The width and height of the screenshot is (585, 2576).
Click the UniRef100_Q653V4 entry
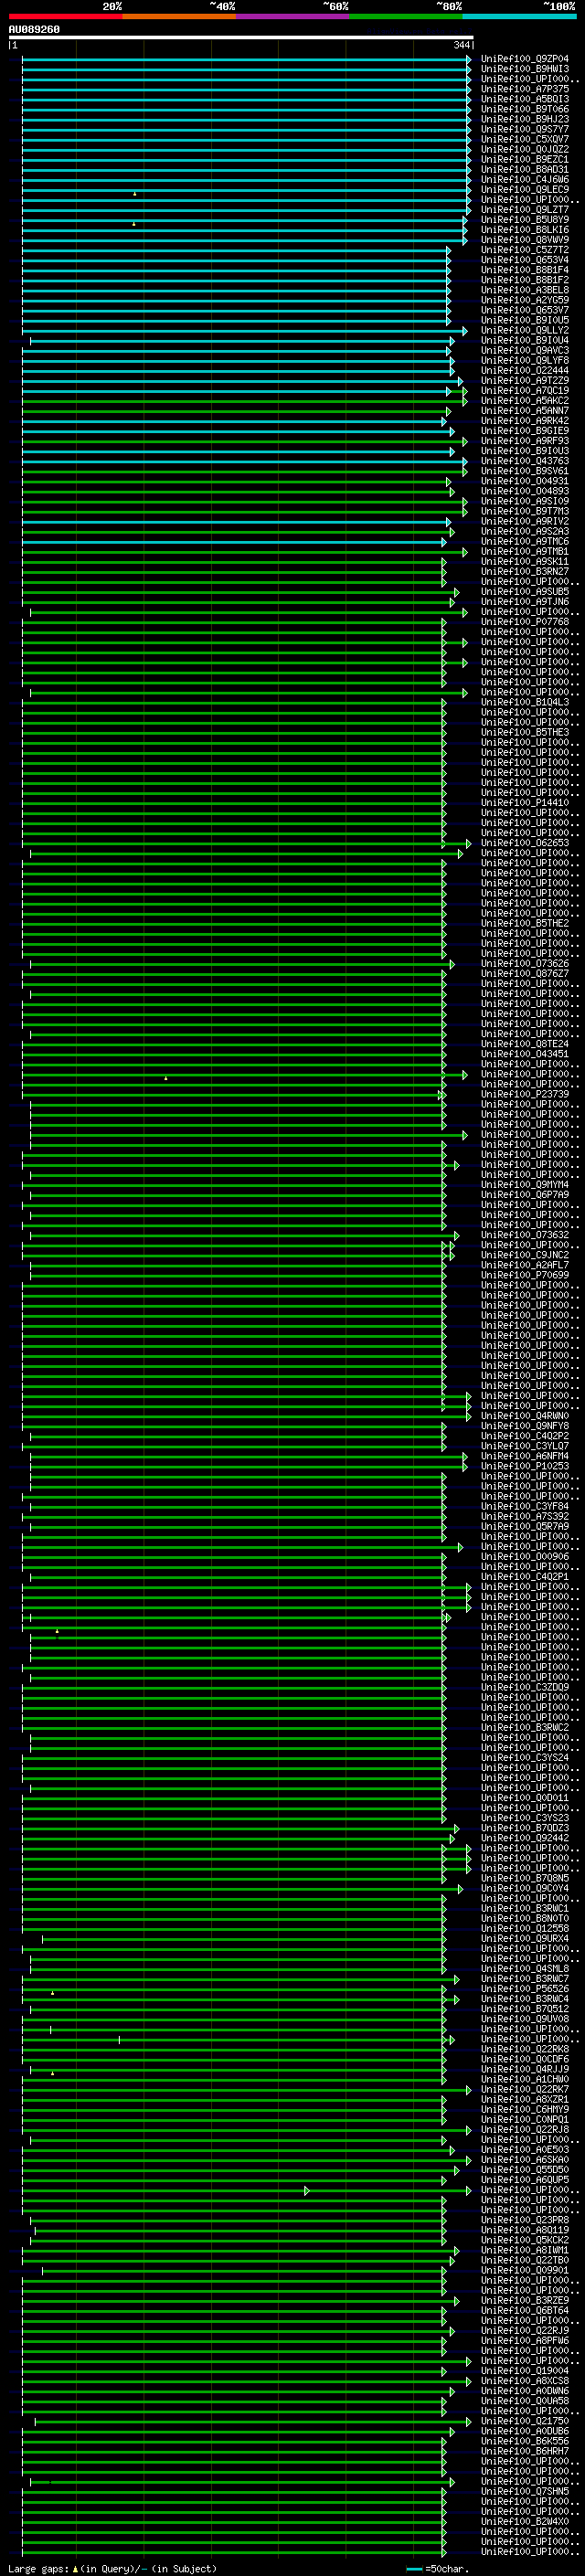525,260
